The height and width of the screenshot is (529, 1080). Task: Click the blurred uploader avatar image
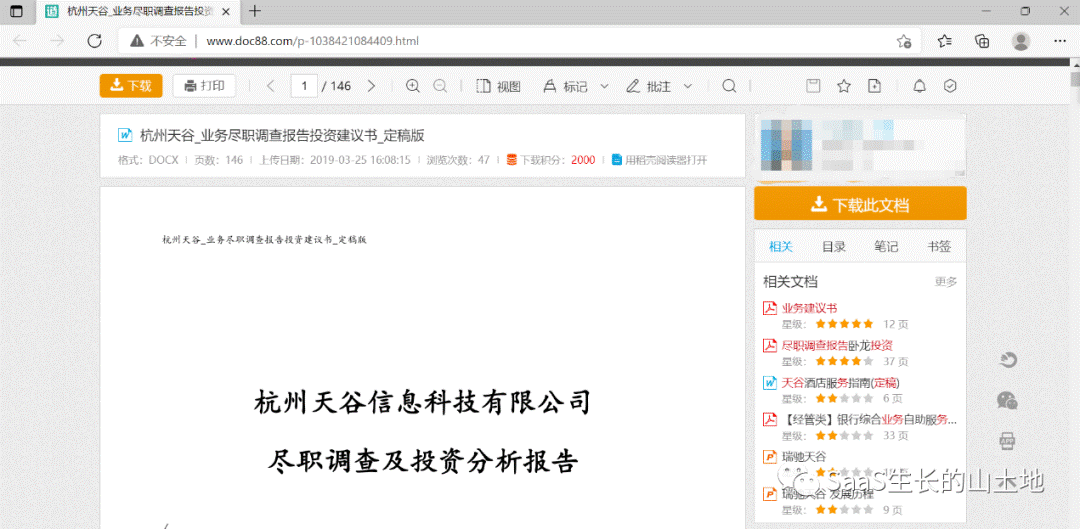pos(786,145)
